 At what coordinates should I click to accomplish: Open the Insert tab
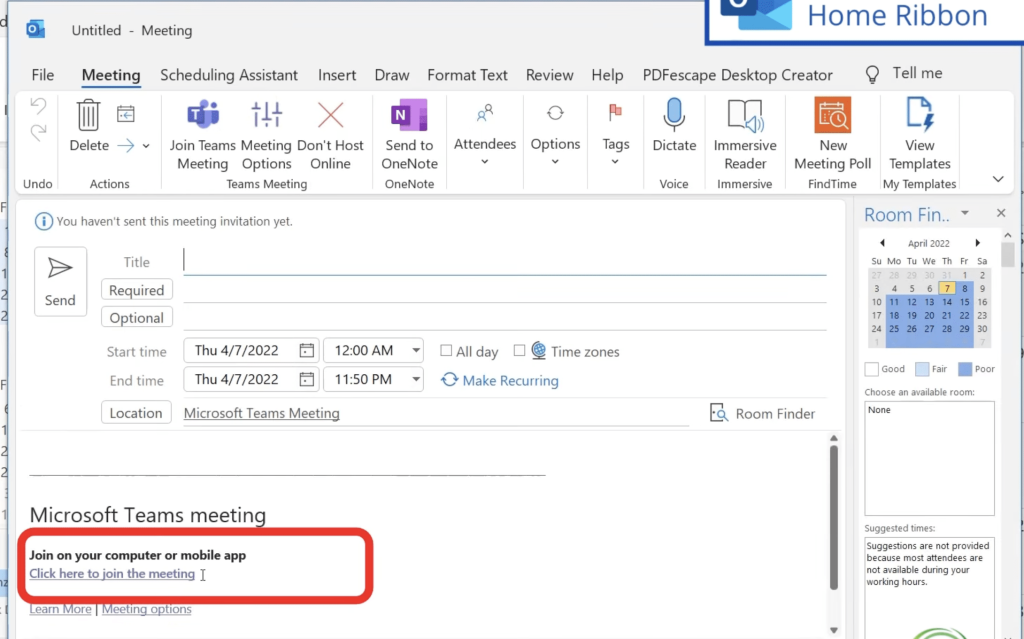[337, 75]
